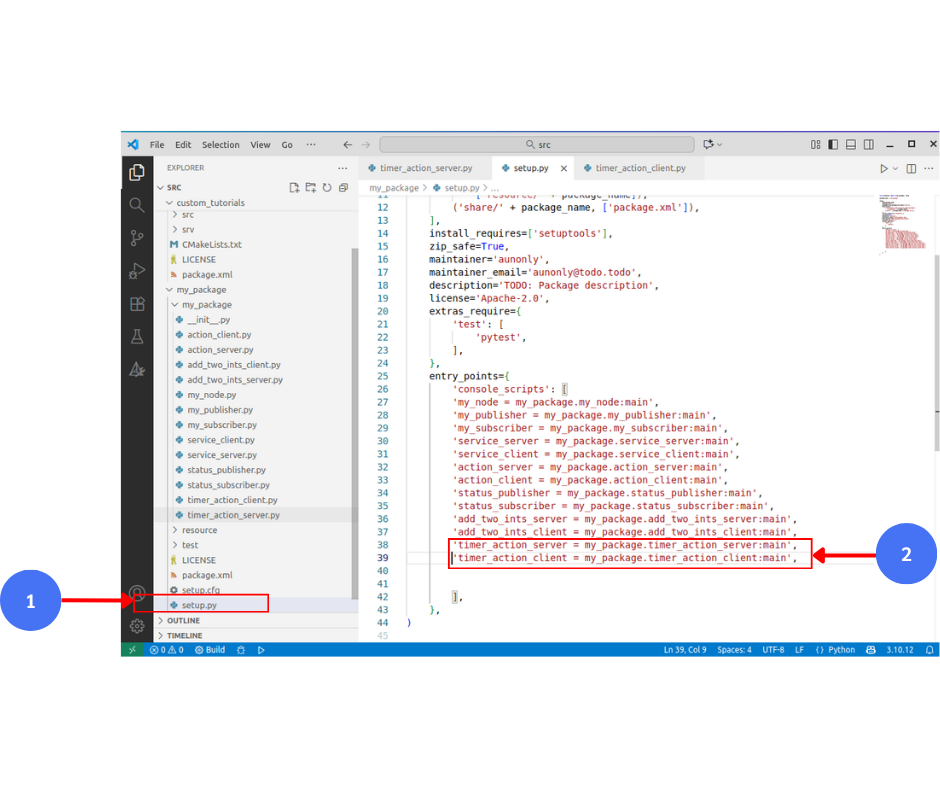
Task: Open the Testing flask view
Action: coord(137,337)
